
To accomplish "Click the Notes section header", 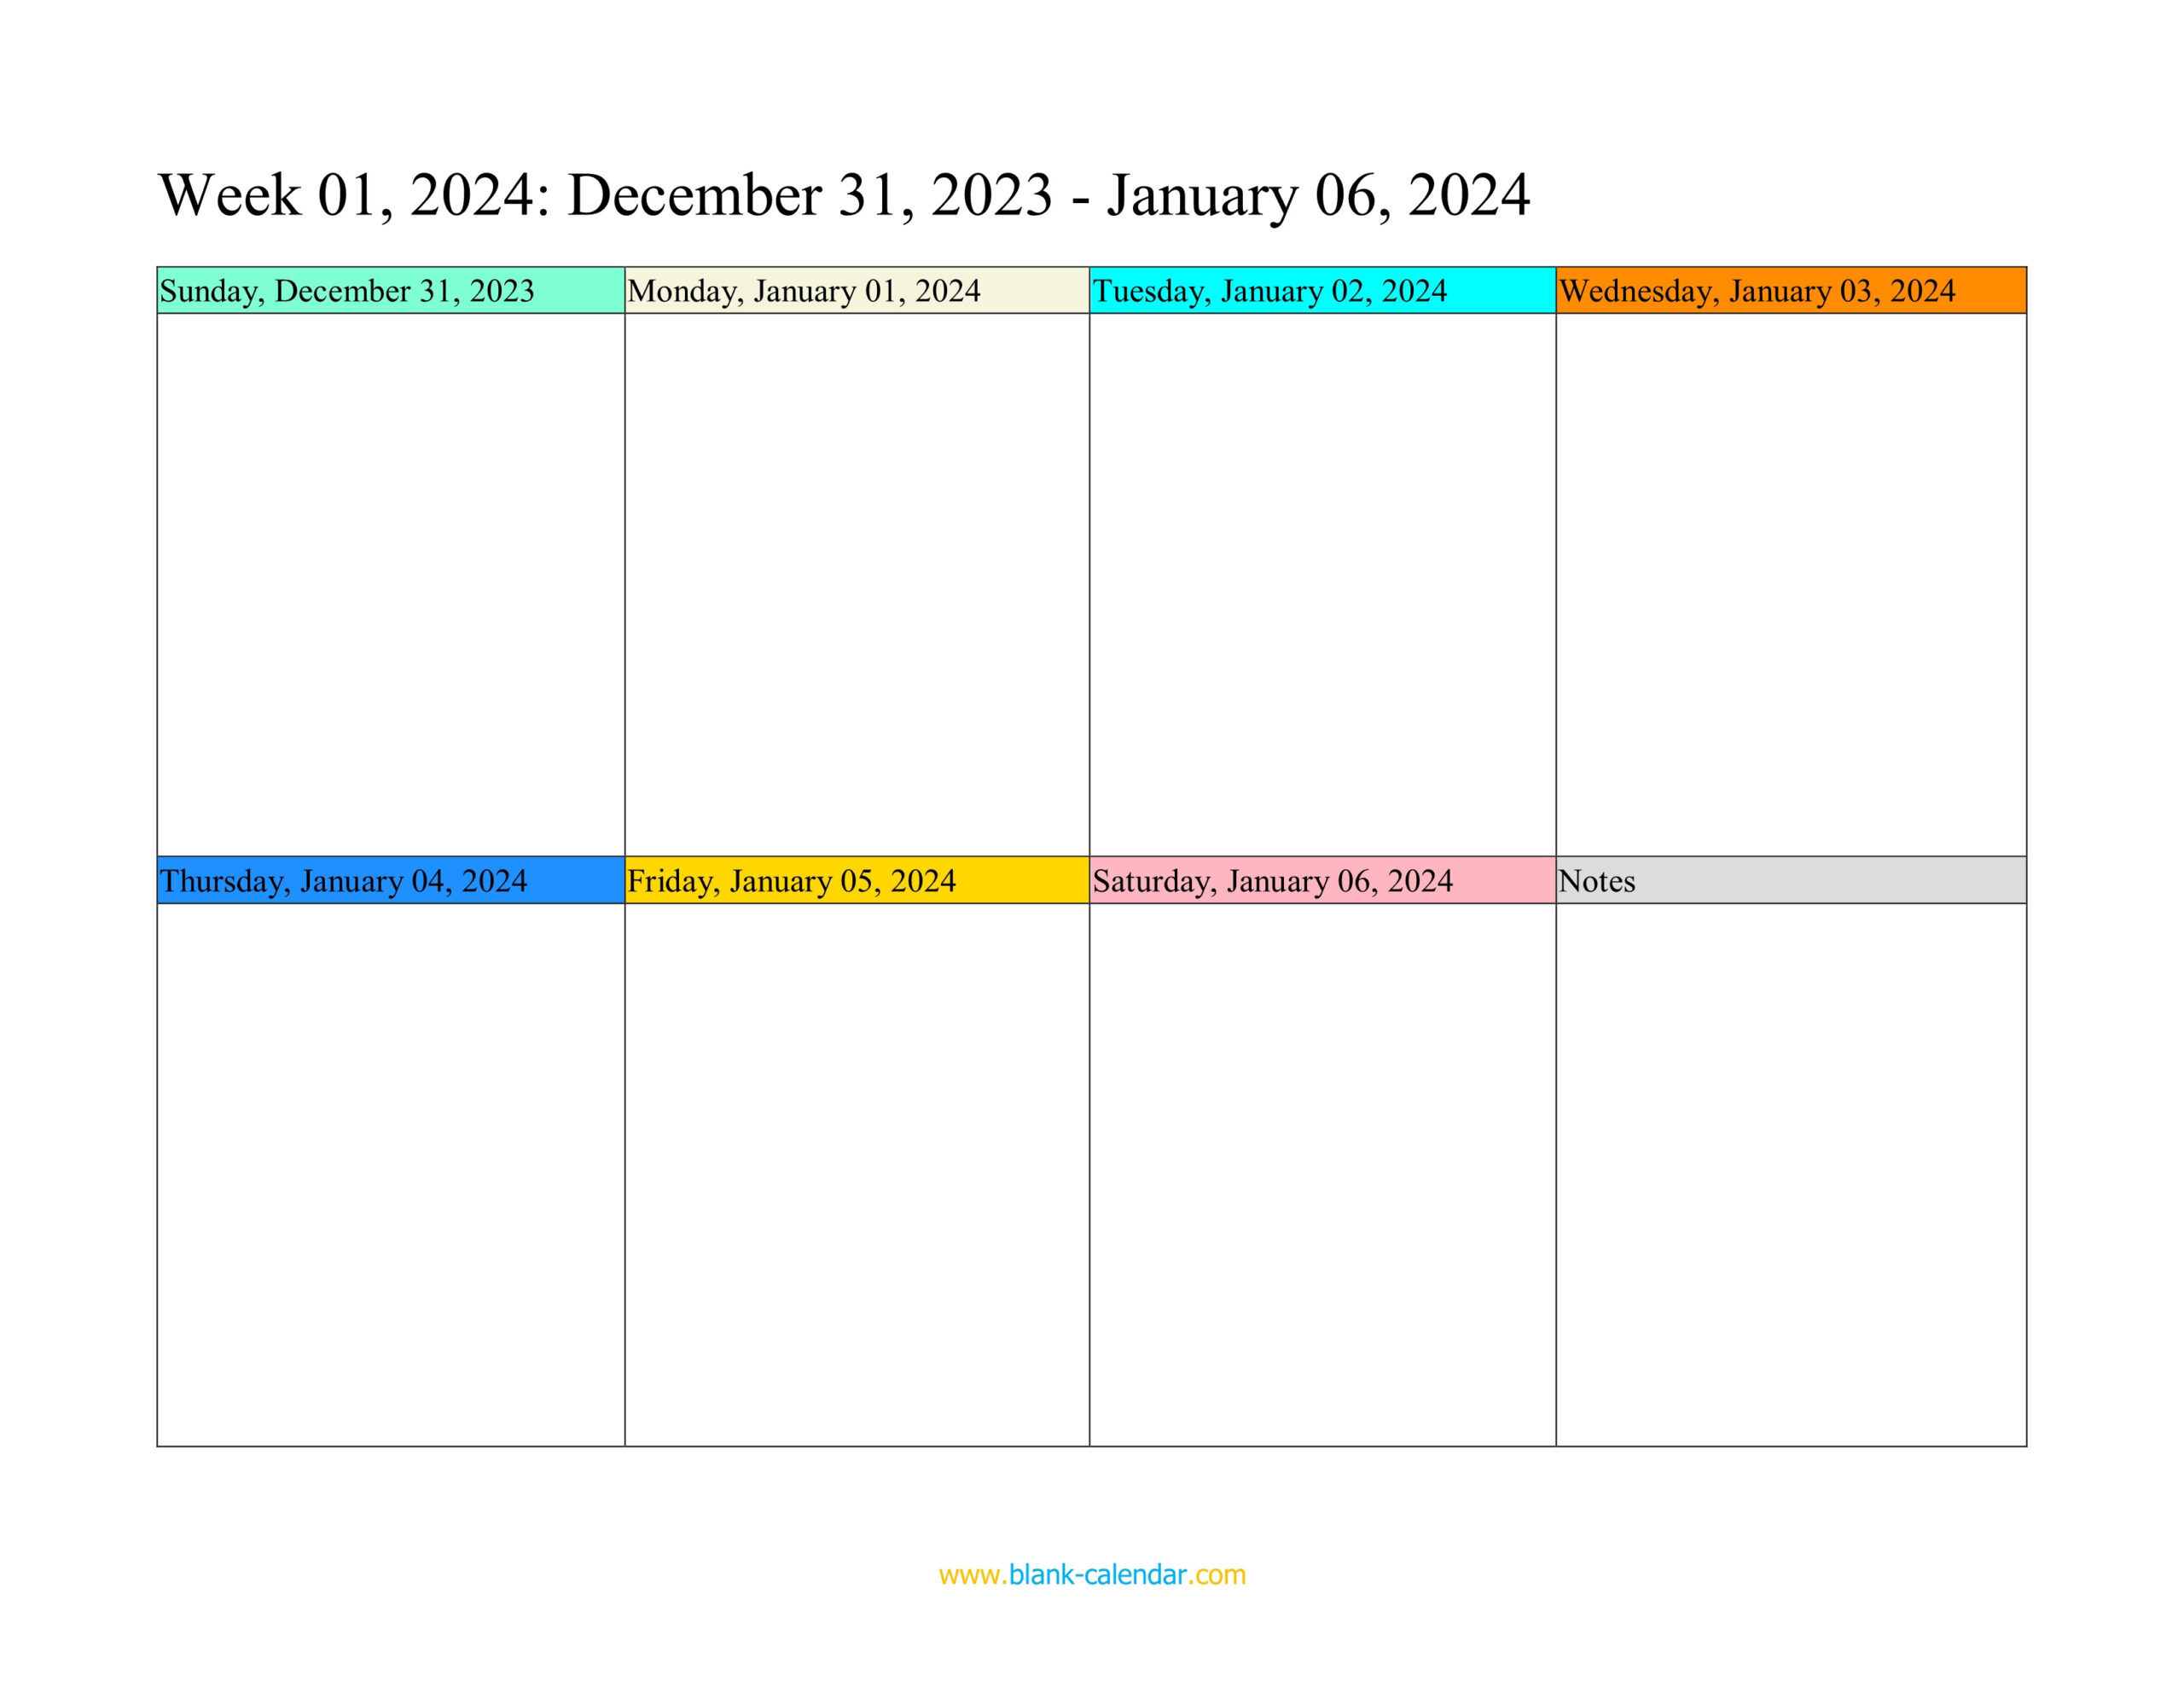I will click(x=1789, y=881).
